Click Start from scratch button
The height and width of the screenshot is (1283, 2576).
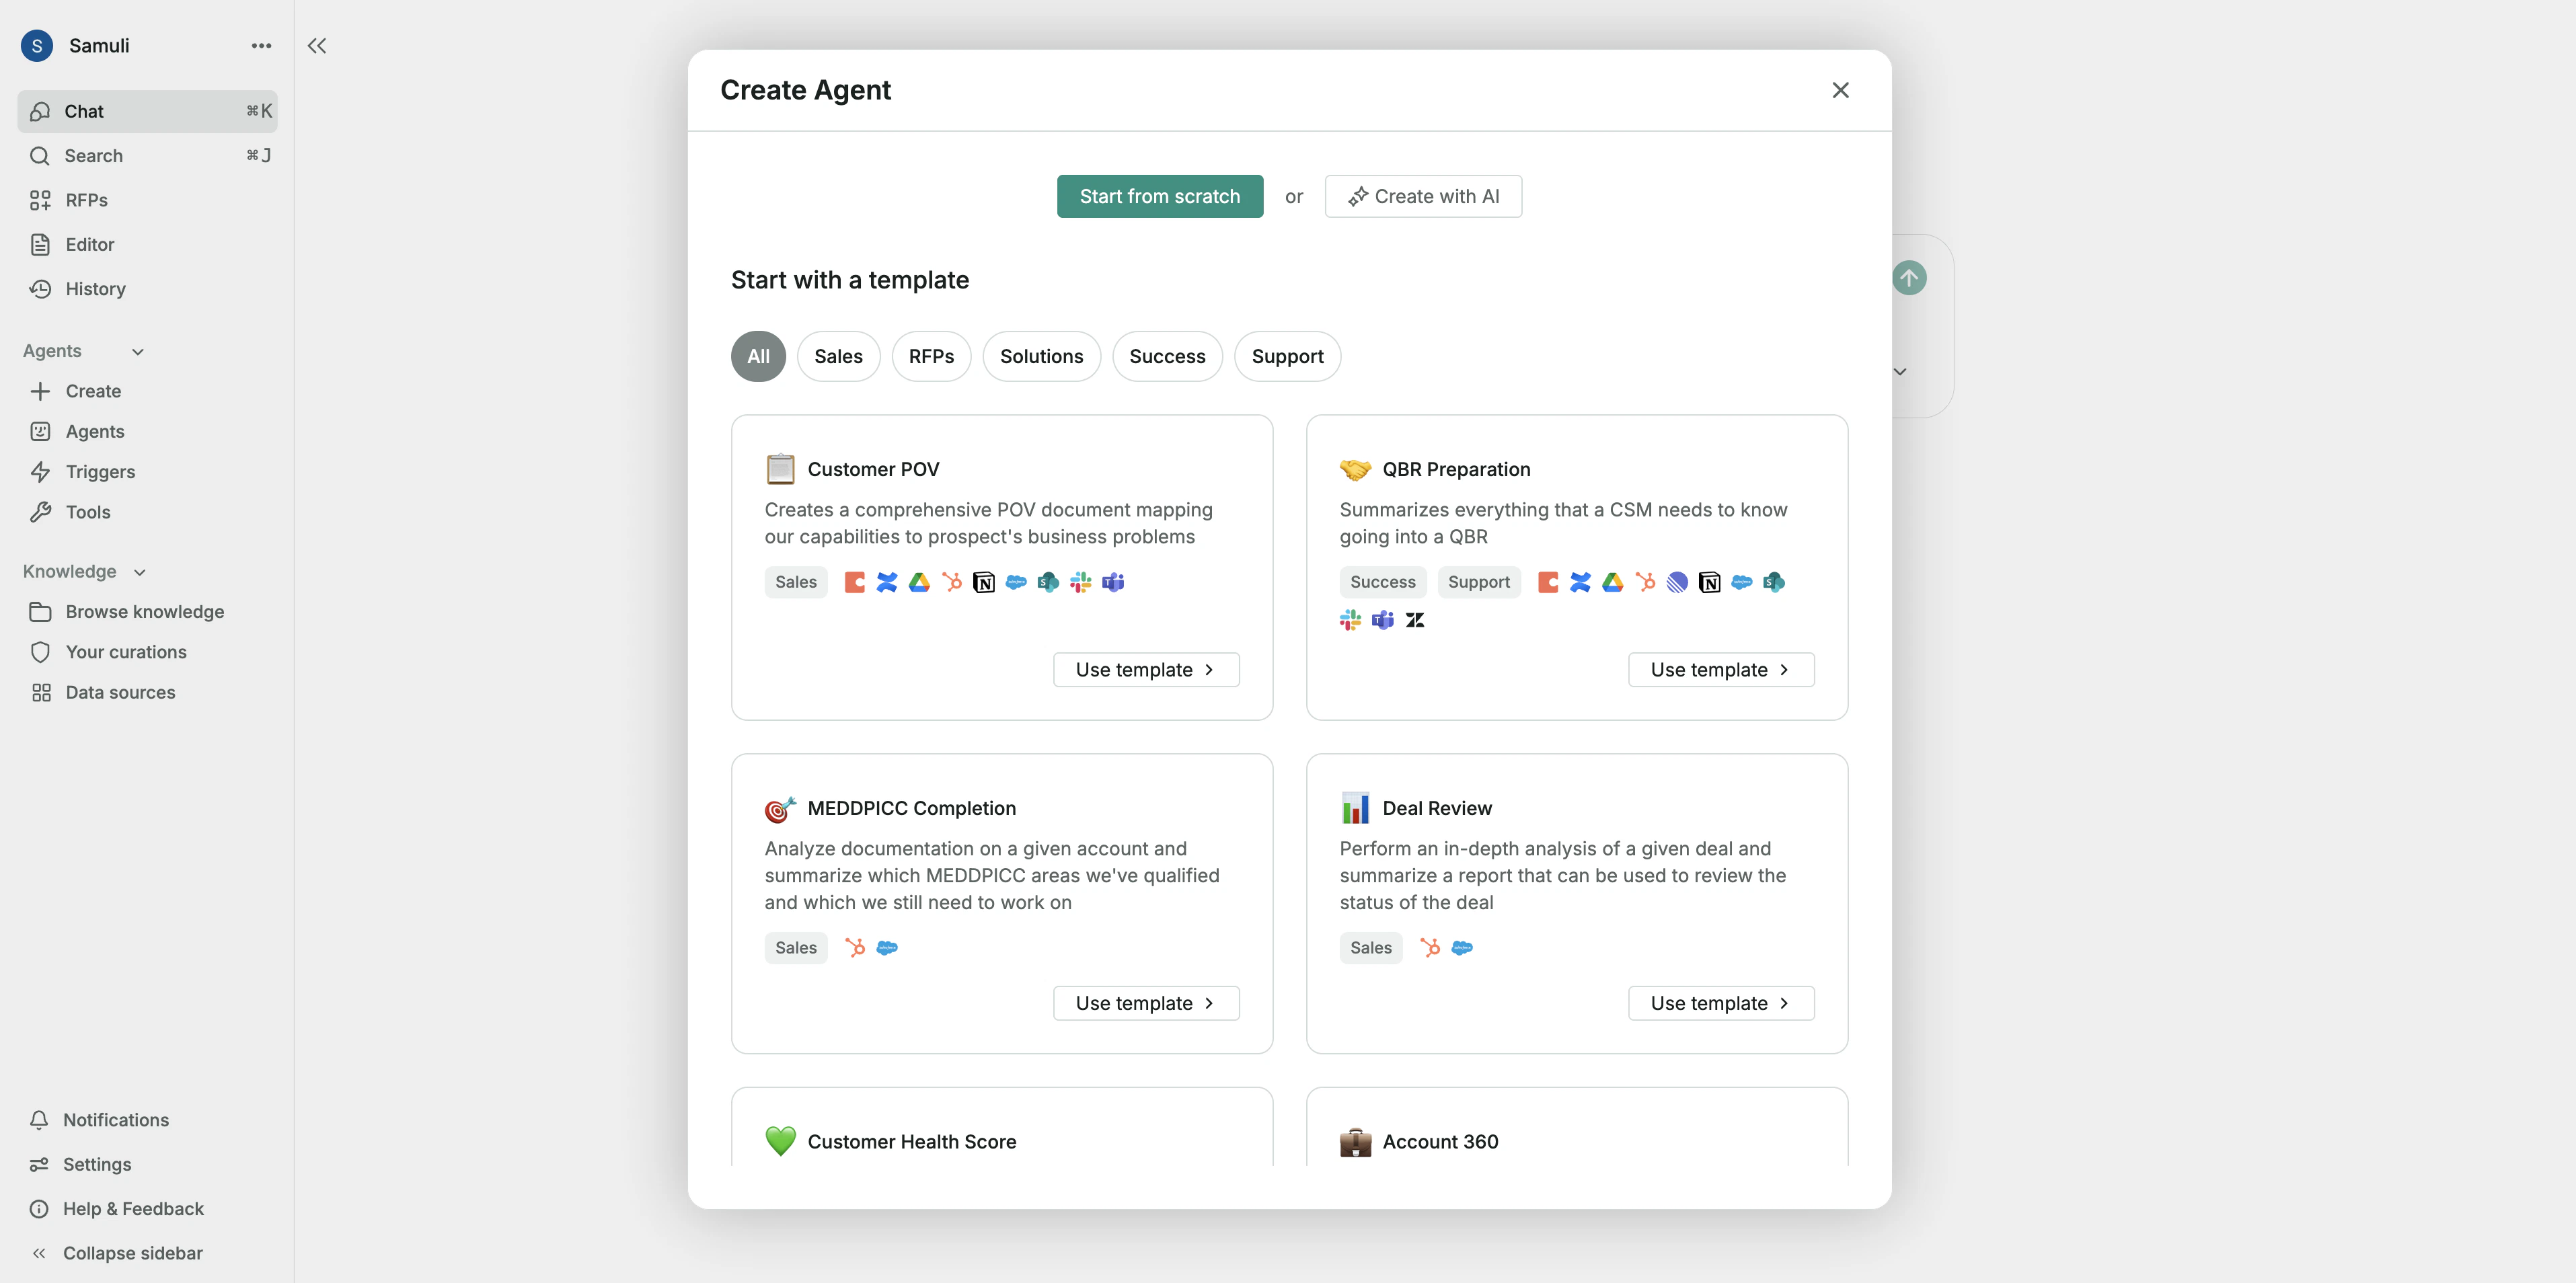point(1159,197)
